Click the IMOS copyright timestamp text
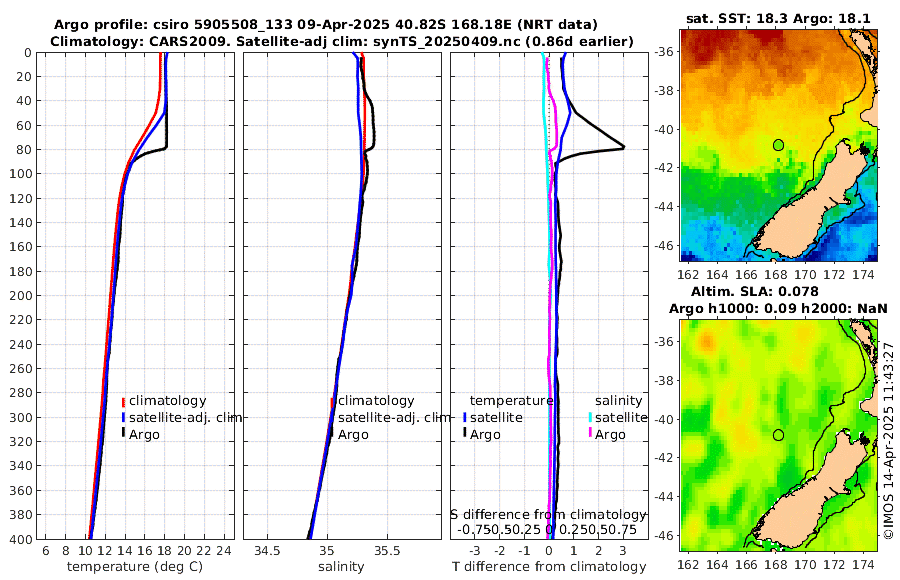The height and width of the screenshot is (580, 900). tap(888, 441)
